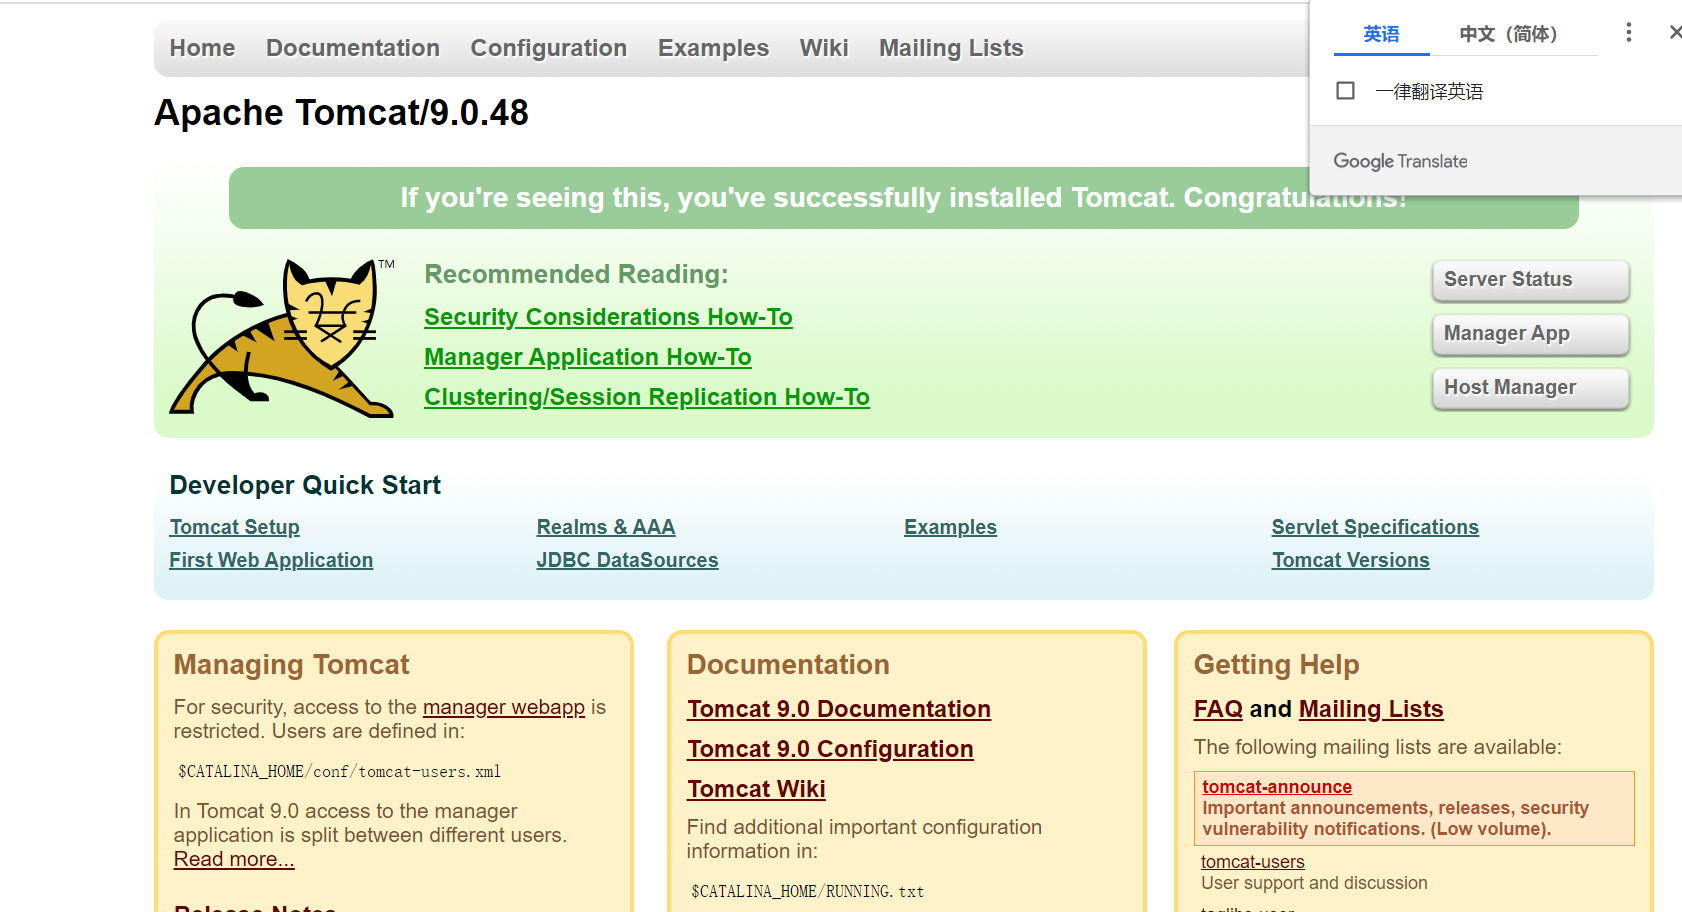Open the tomcat-users mailing list link

[x=1253, y=862]
